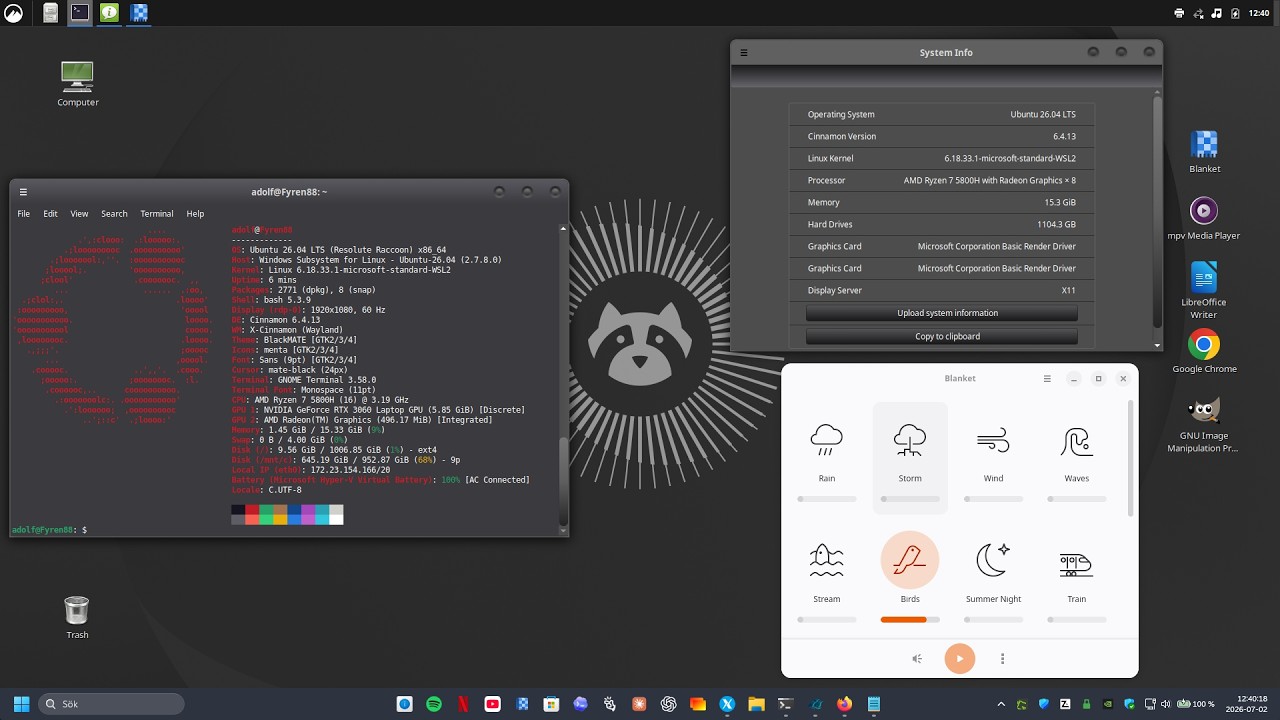This screenshot has height=720, width=1280.
Task: Open the terminal File menu
Action: pos(23,214)
